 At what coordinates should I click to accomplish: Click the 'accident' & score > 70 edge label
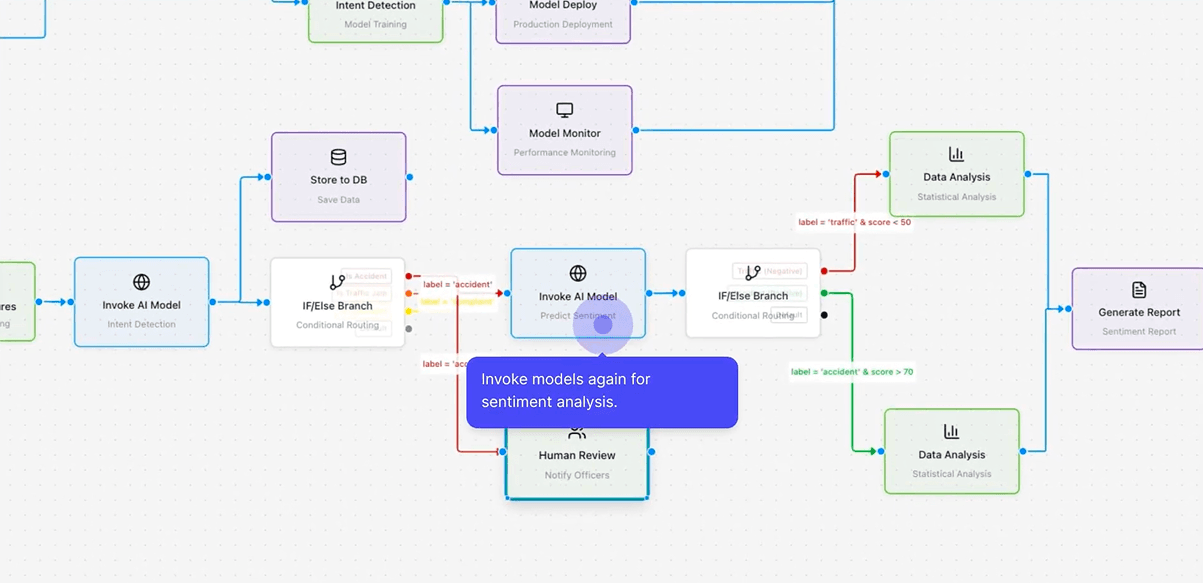coord(853,371)
